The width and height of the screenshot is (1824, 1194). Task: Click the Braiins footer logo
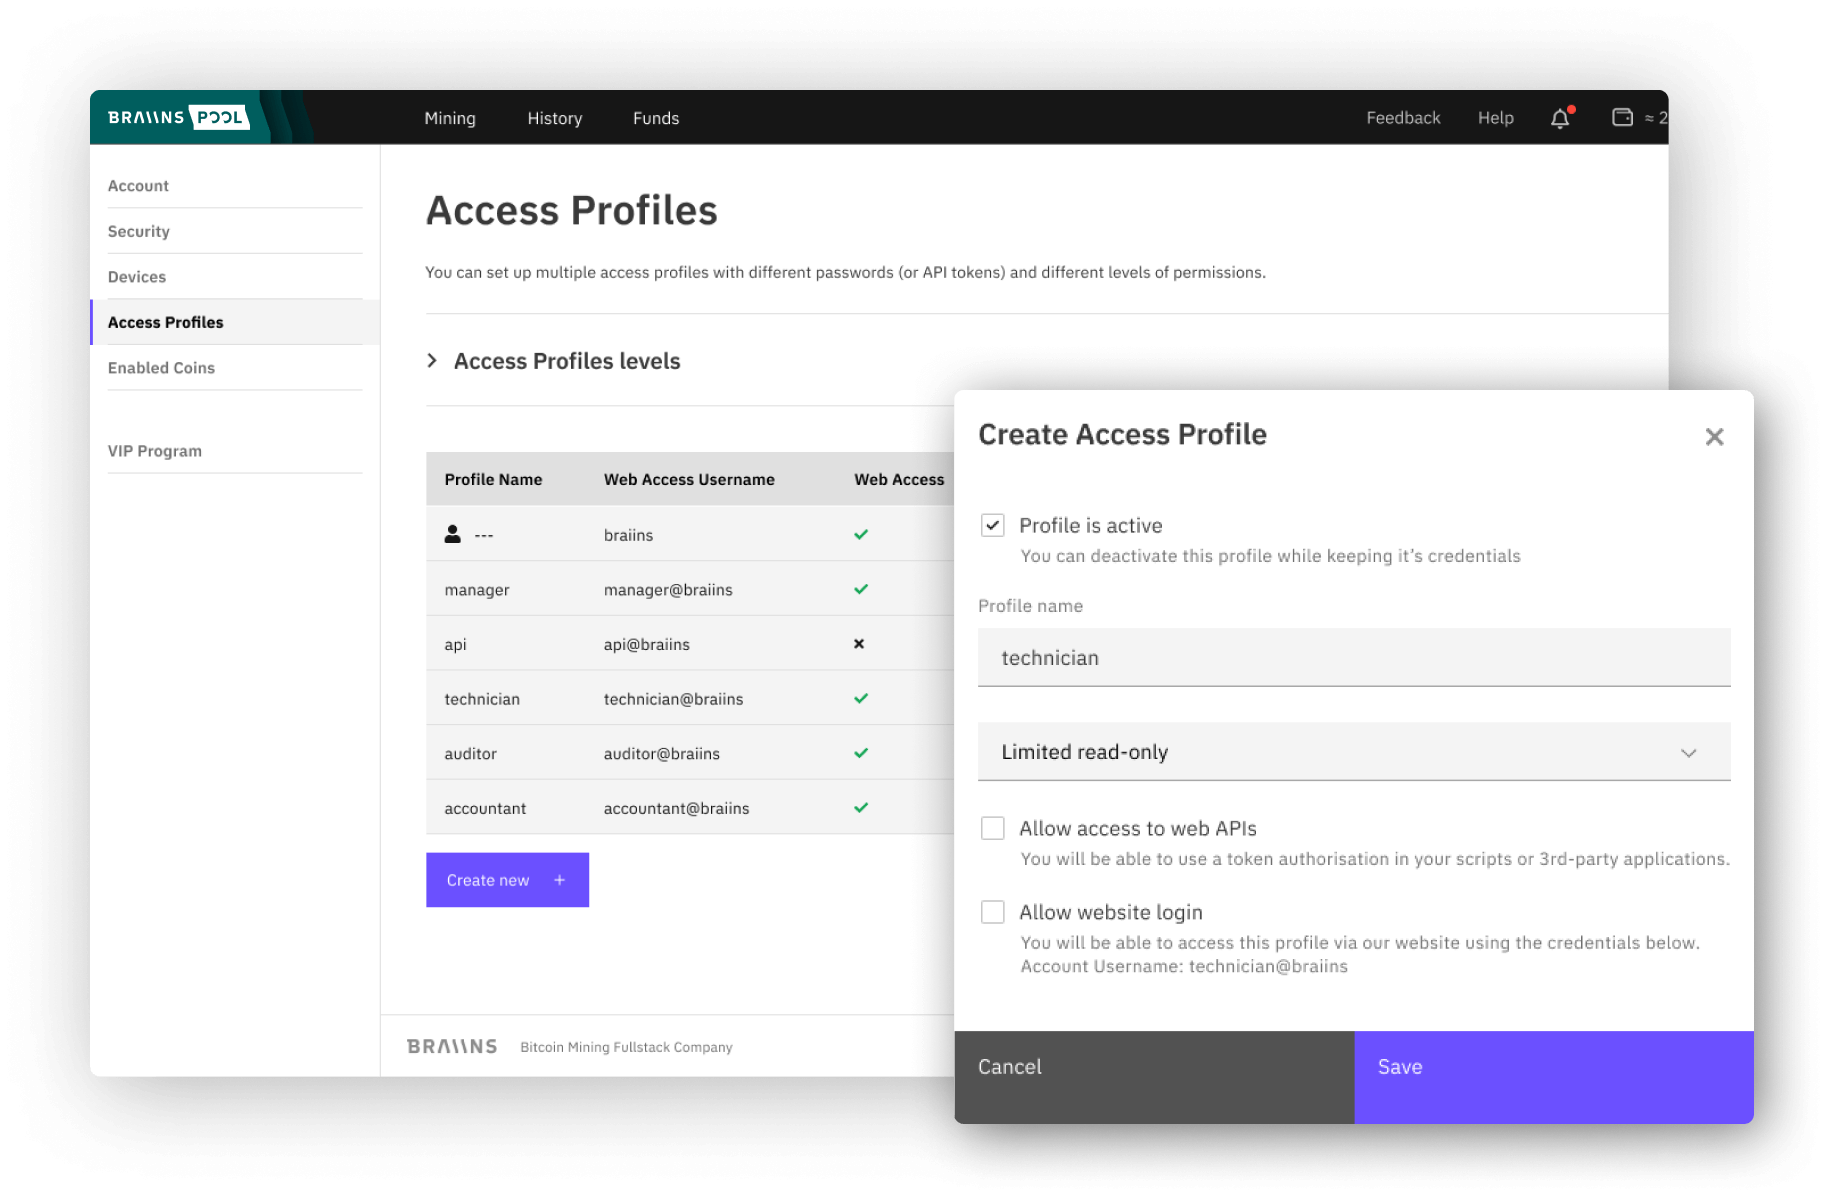[452, 1046]
